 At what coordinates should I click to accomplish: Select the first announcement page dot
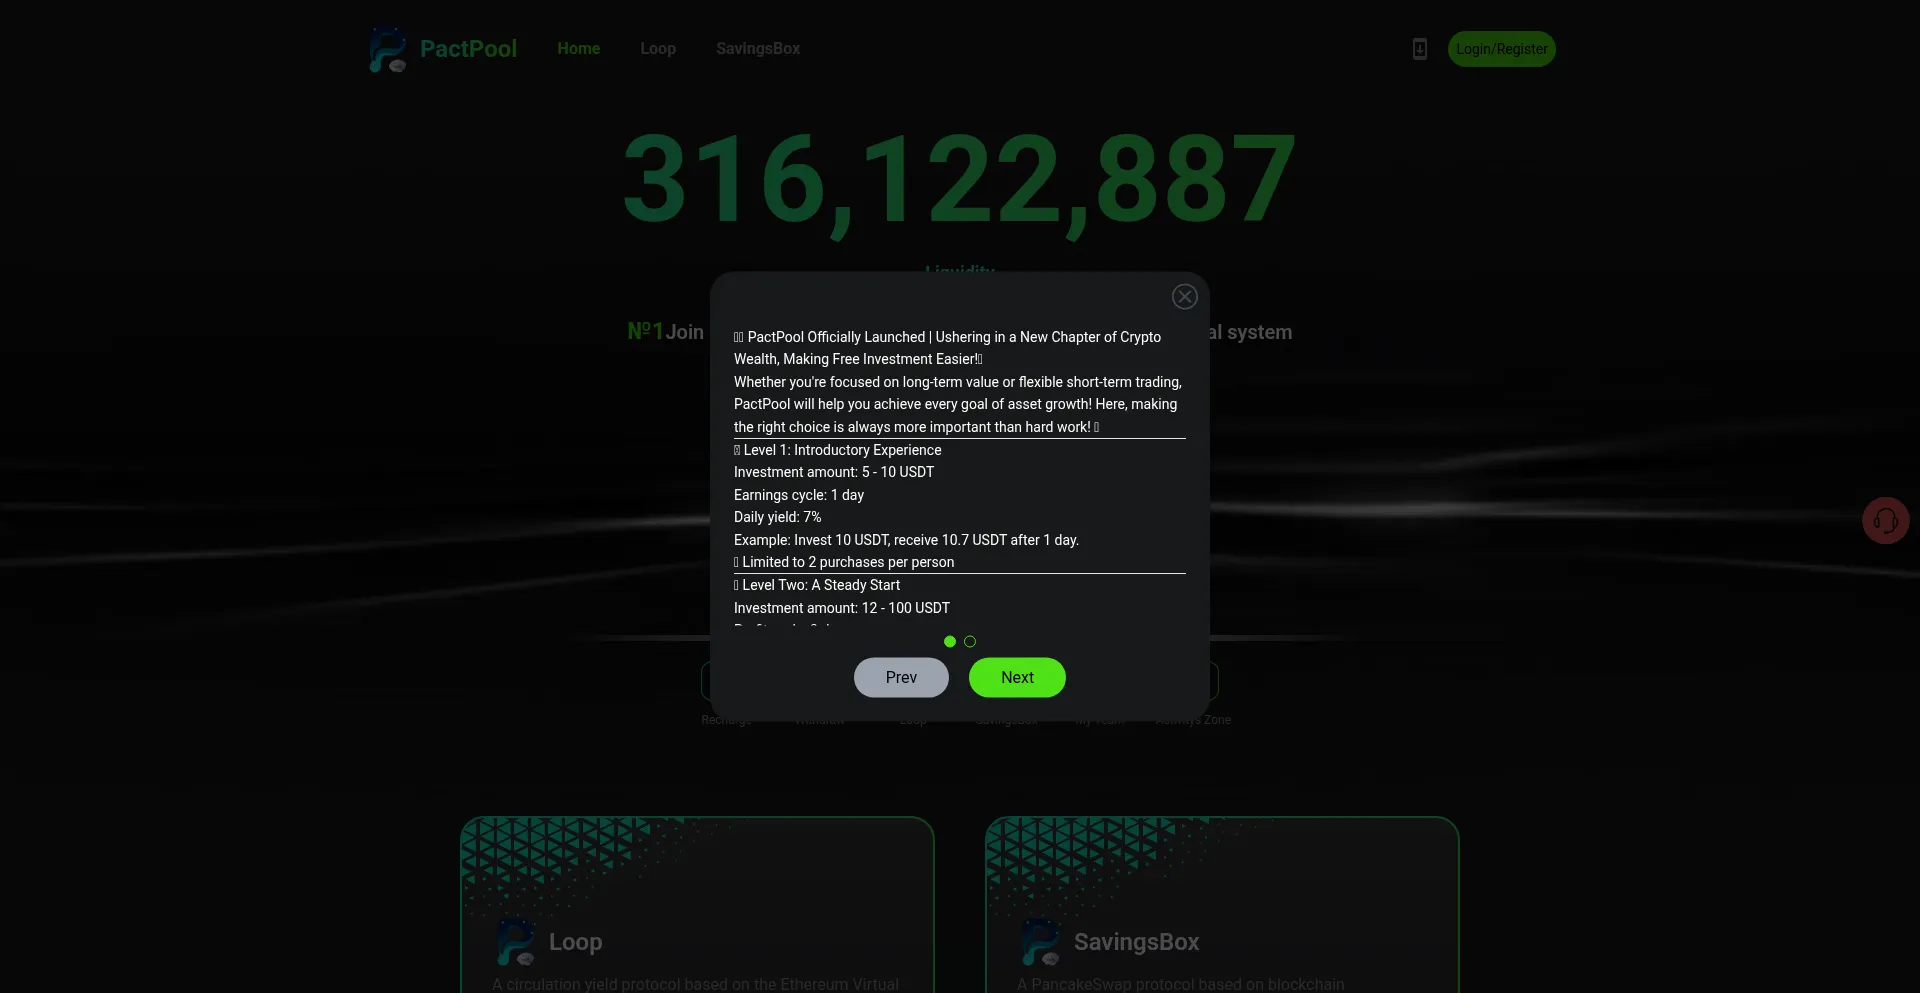tap(950, 642)
